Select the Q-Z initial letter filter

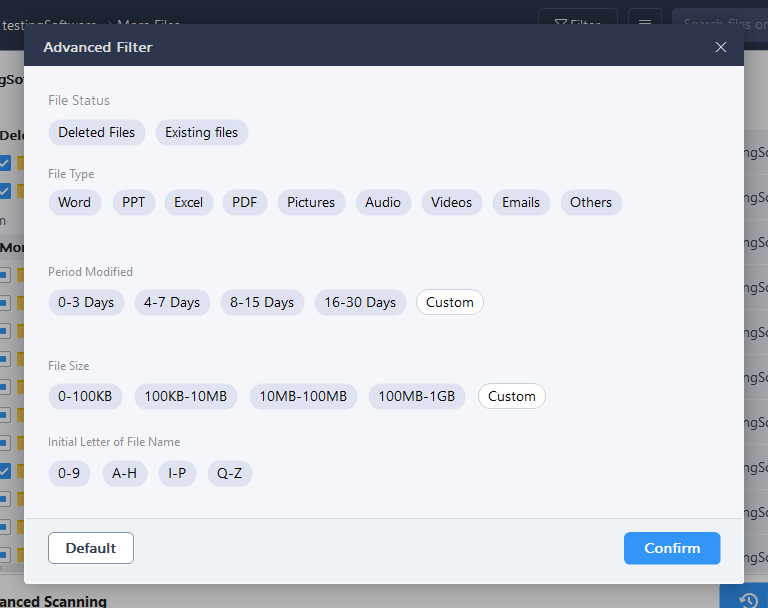point(230,473)
